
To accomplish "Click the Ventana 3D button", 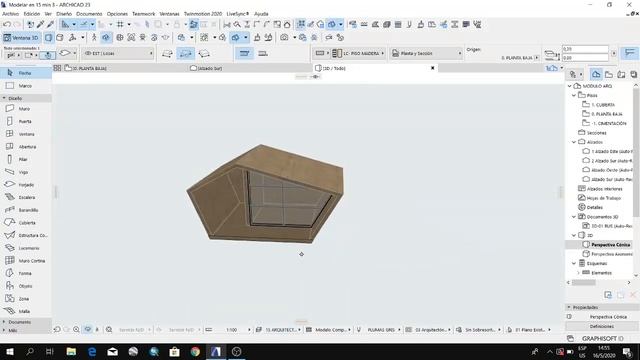I will click(x=21, y=38).
